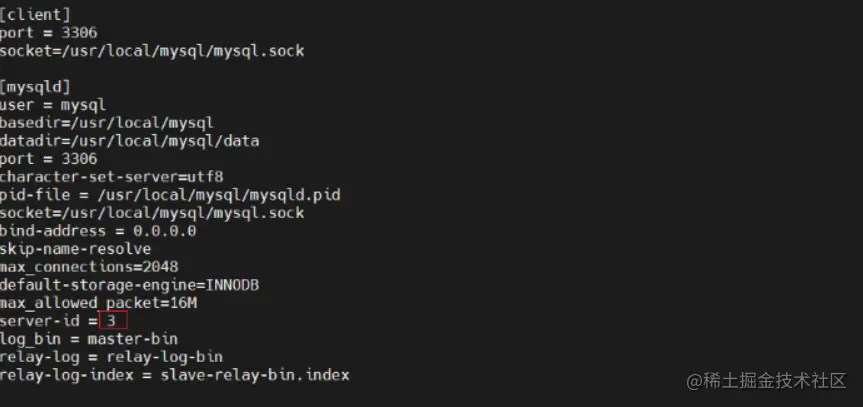863x407 pixels.
Task: Click the max_allowed_packet=16M line
Action: pyautogui.click(x=98, y=303)
